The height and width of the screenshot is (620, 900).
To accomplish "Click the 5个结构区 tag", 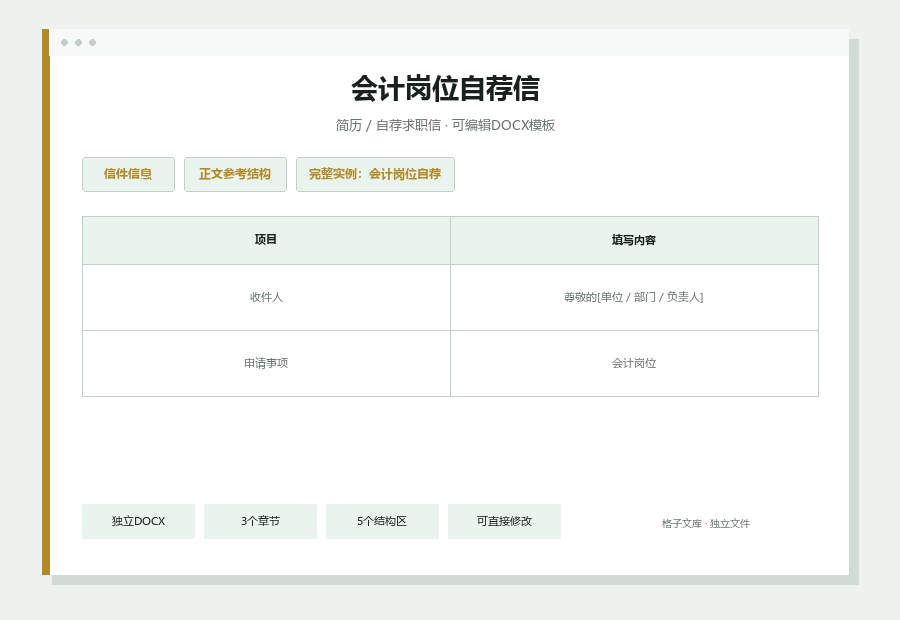I will pos(382,521).
